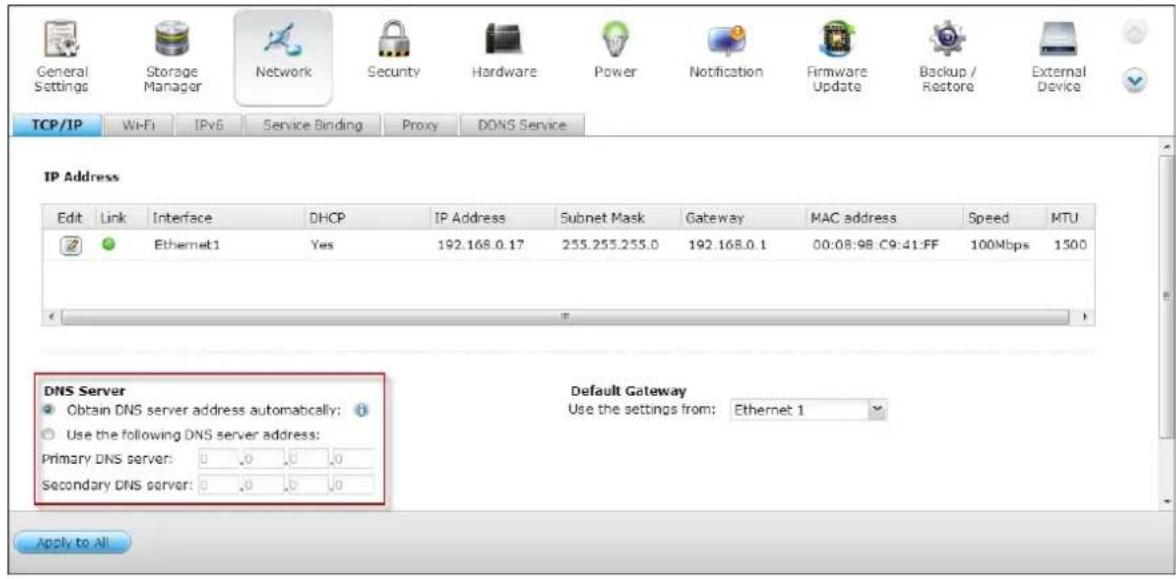Click last octet of Secondary DNS server
The height and width of the screenshot is (579, 1176).
point(355,484)
